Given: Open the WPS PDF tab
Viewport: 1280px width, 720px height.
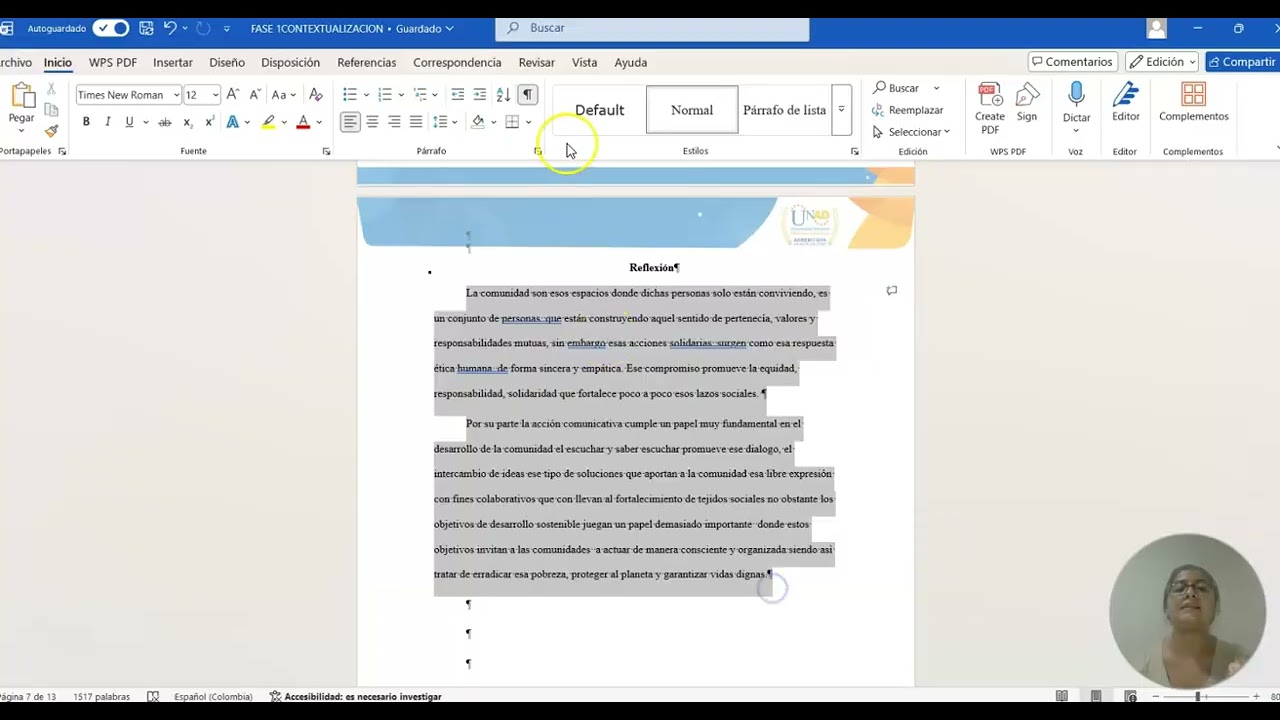Looking at the screenshot, I should coord(113,62).
